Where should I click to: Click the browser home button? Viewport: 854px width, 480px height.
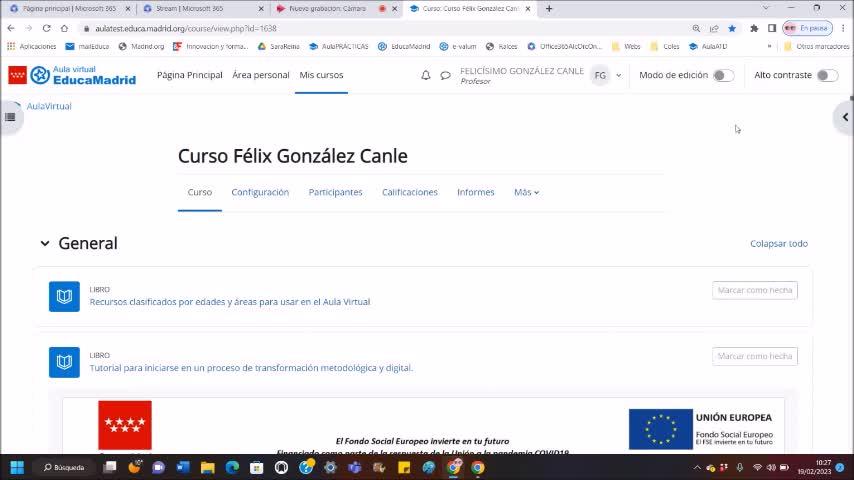click(x=64, y=28)
